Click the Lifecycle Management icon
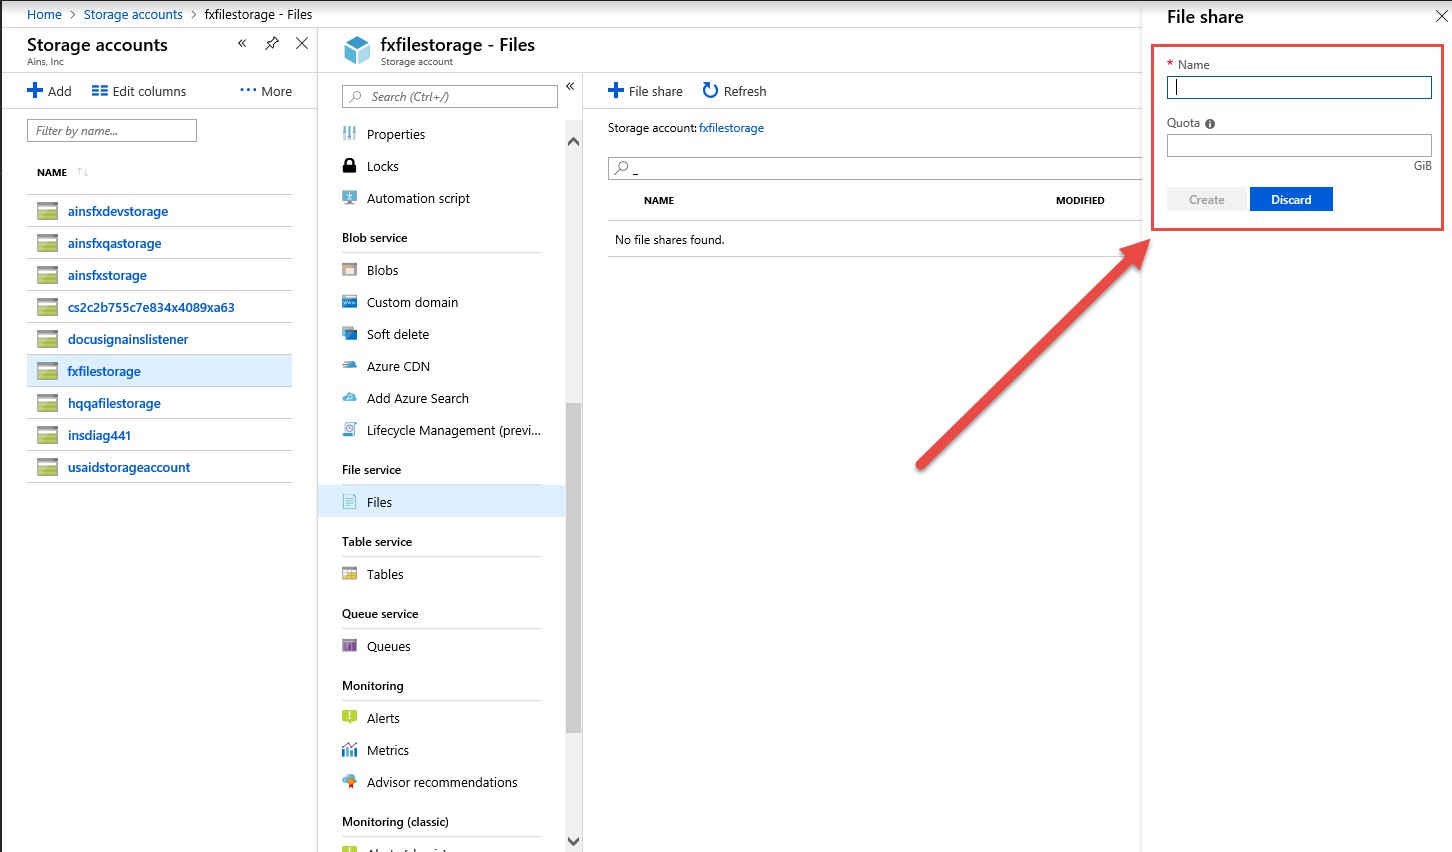1452x852 pixels. click(349, 429)
